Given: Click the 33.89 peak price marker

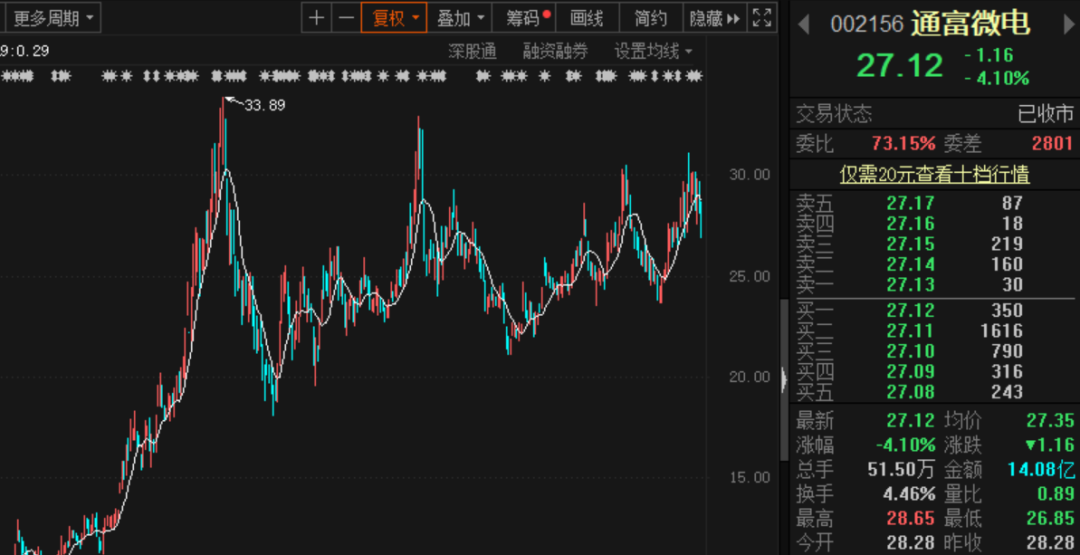Looking at the screenshot, I should pos(263,104).
